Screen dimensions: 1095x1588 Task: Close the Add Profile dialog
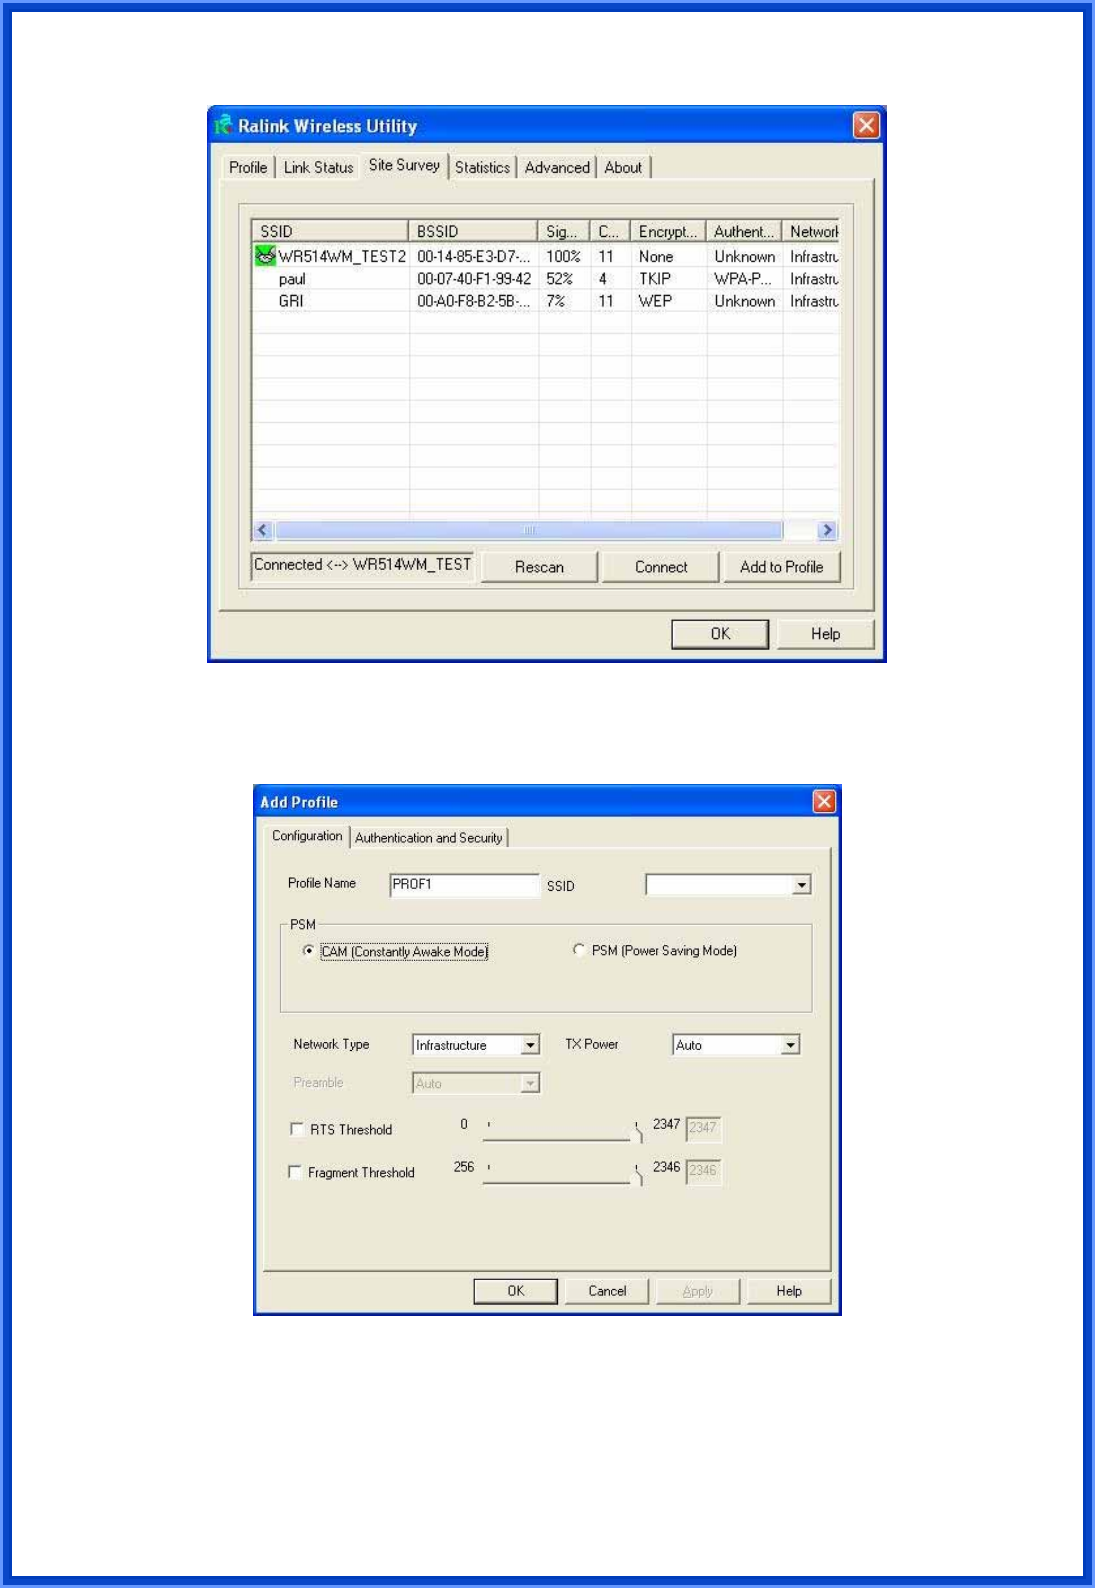tap(824, 801)
